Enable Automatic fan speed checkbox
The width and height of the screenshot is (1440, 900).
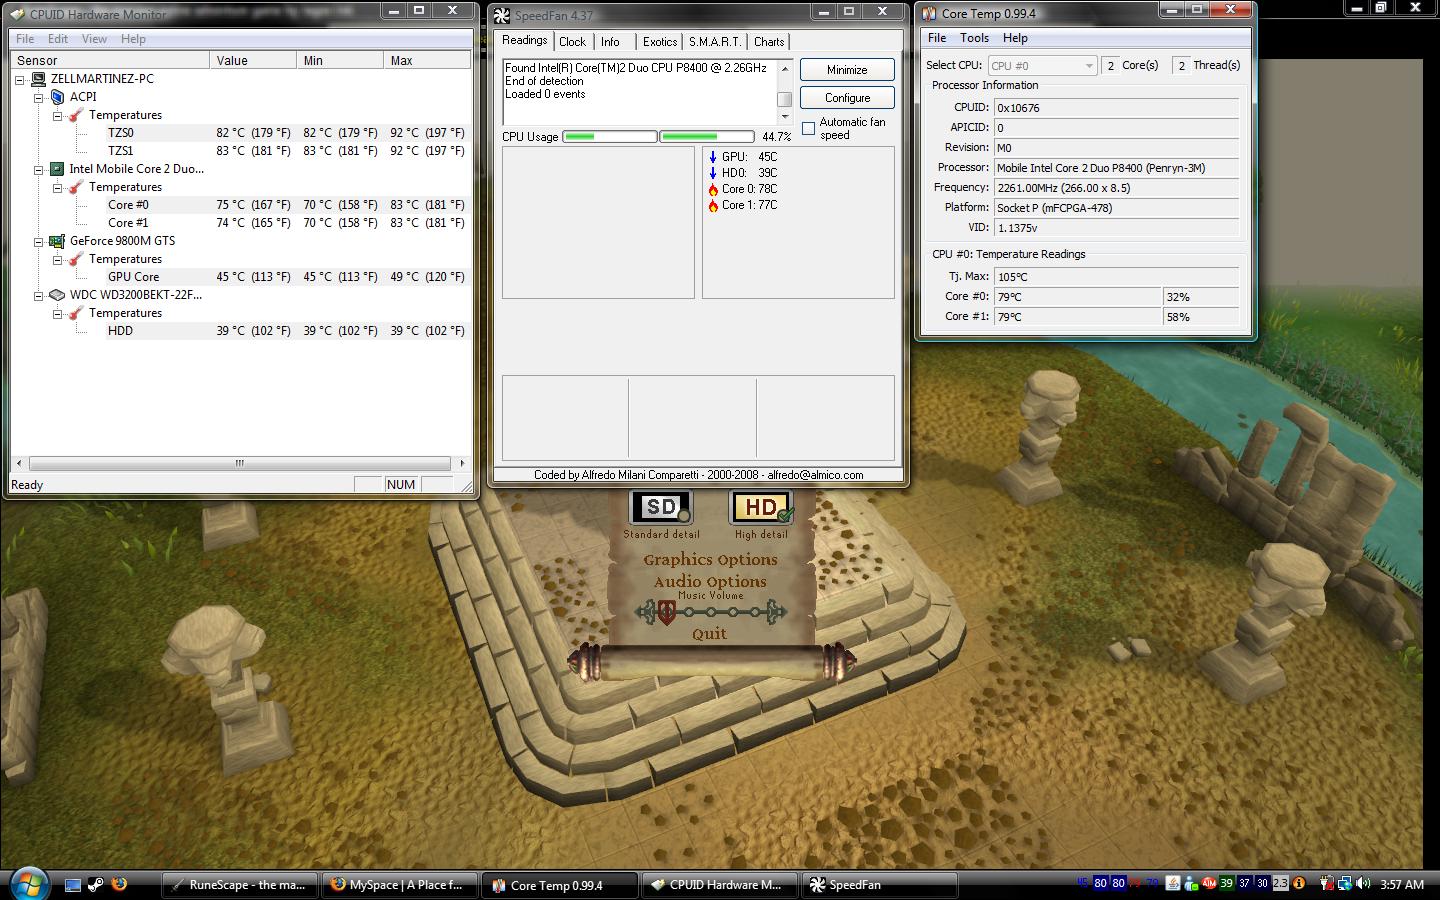pos(808,129)
